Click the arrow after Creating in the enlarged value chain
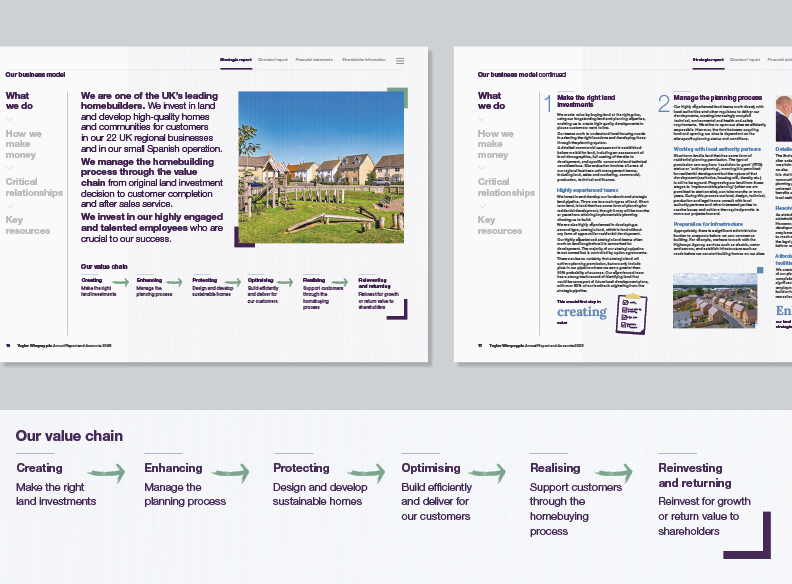 click(x=106, y=472)
